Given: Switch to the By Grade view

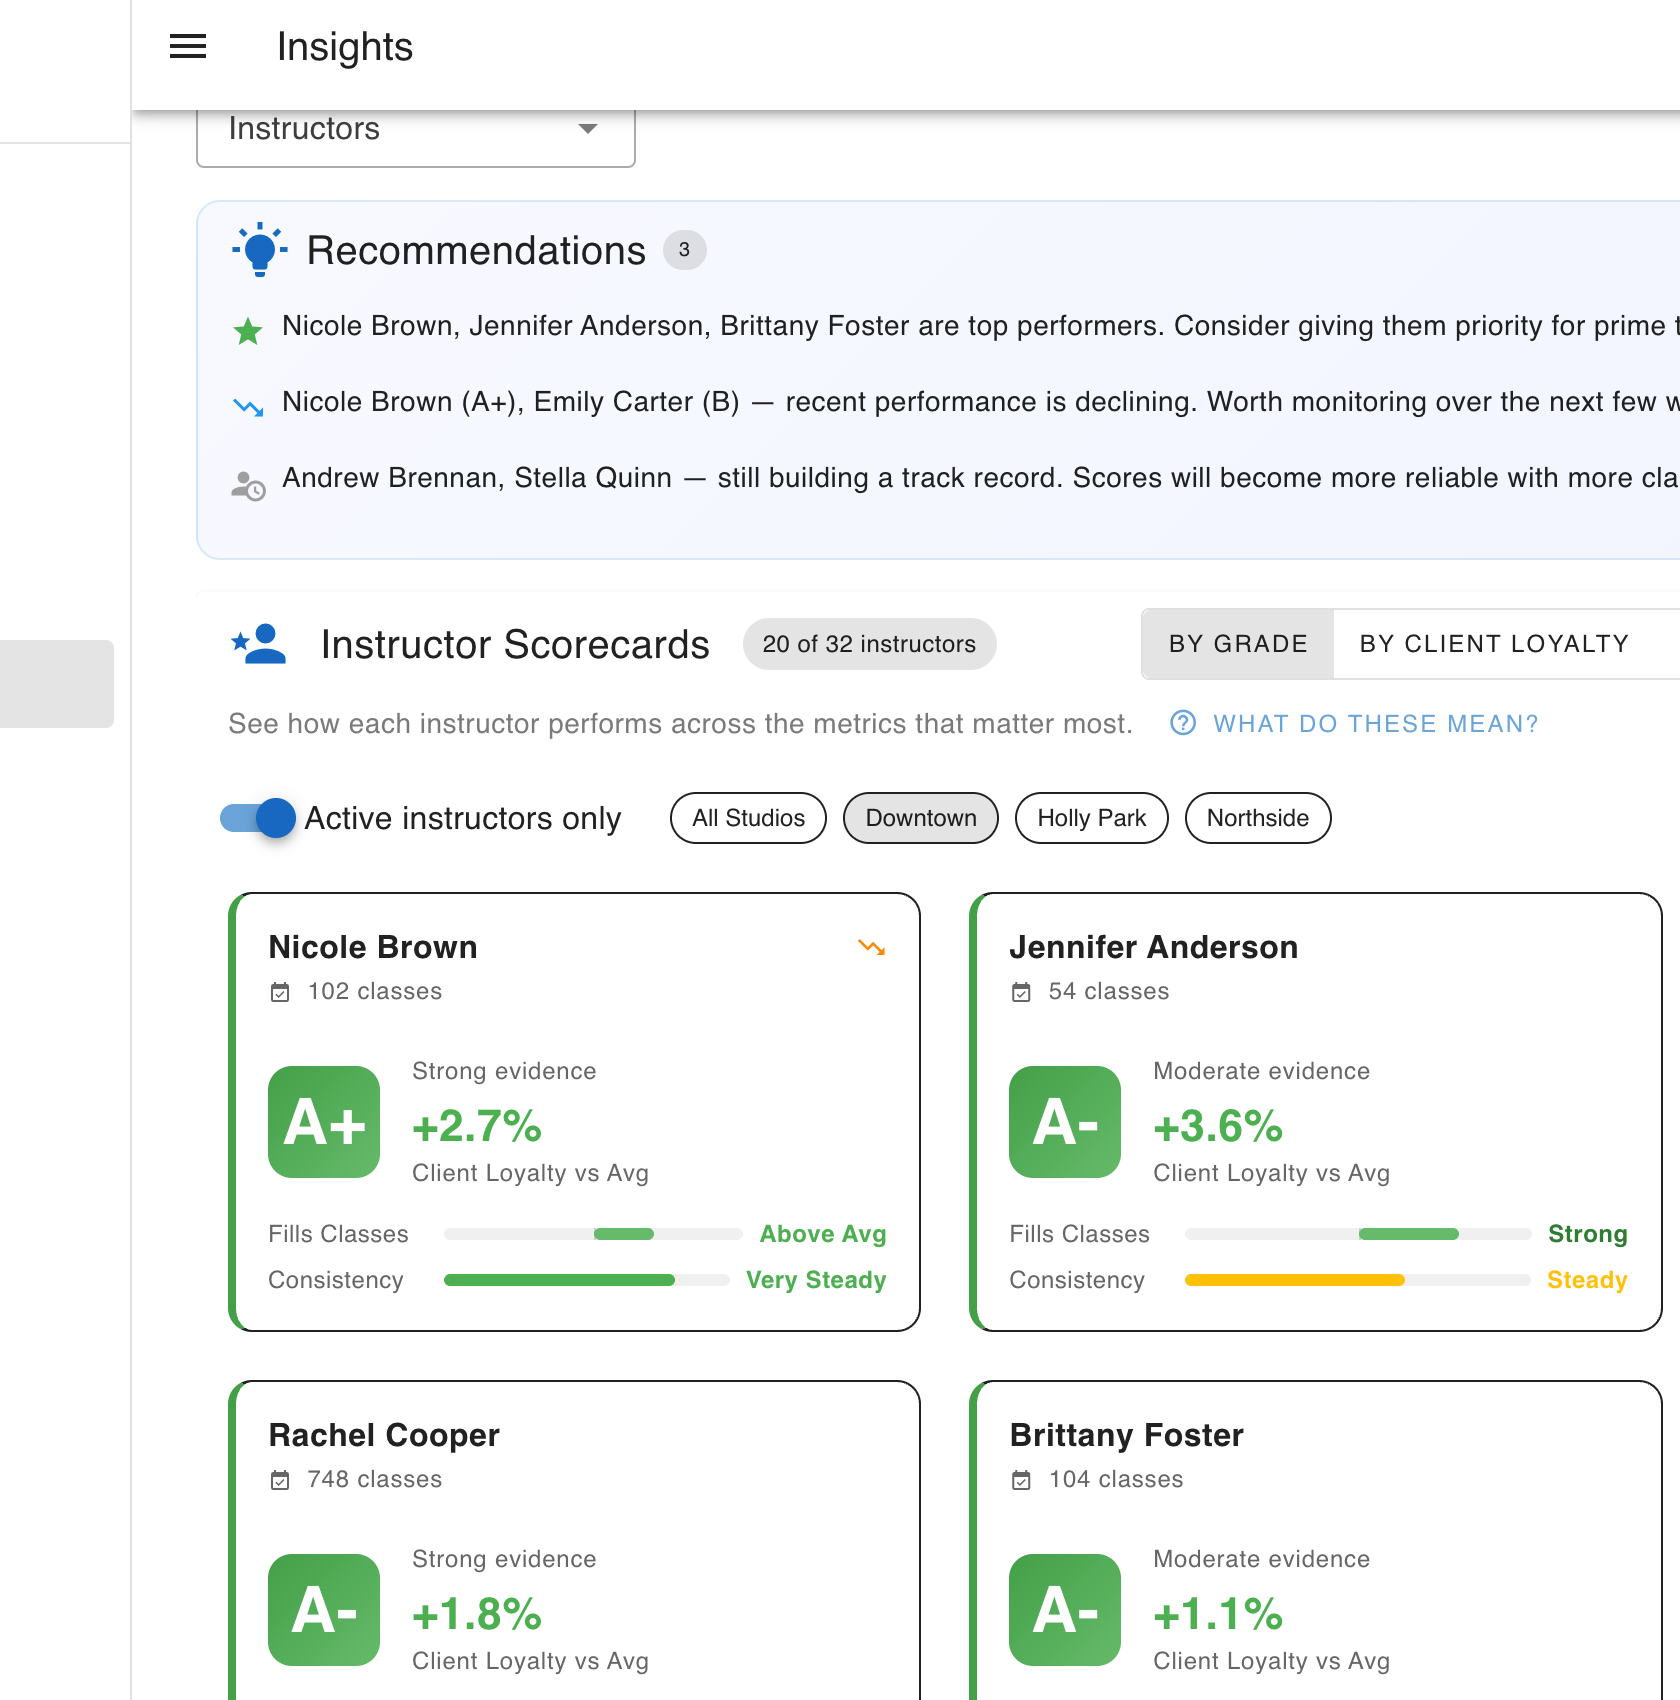Looking at the screenshot, I should (1238, 644).
